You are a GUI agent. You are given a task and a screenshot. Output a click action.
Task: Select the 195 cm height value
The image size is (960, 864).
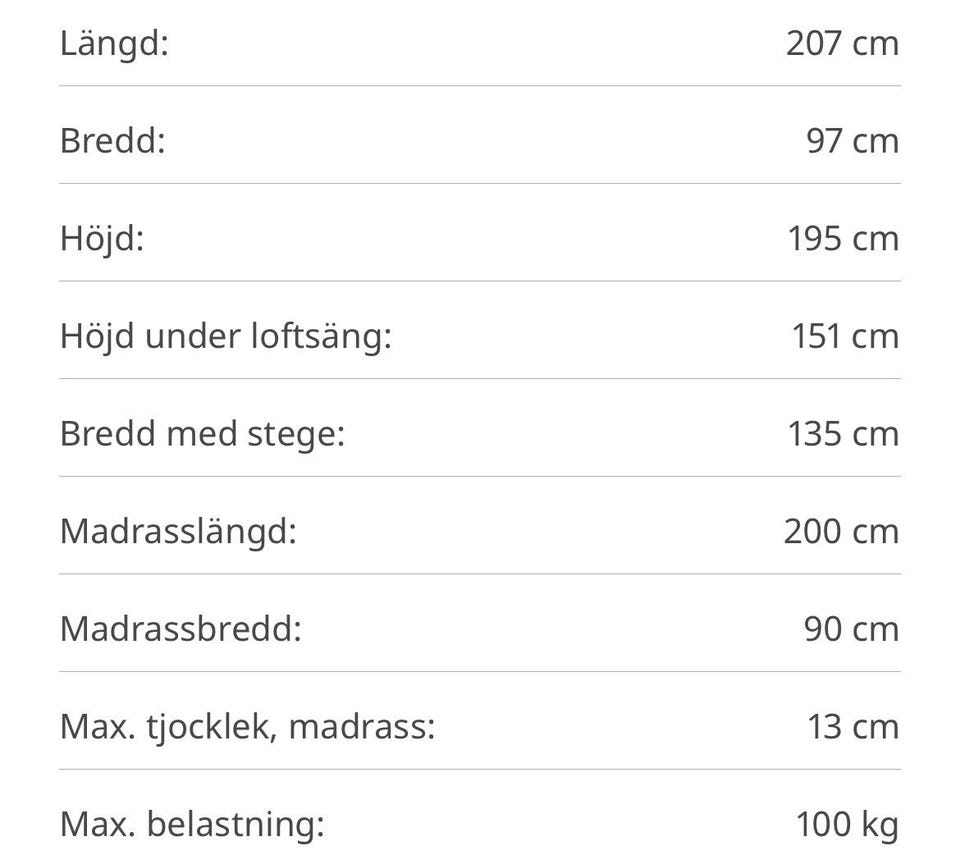pyautogui.click(x=843, y=239)
